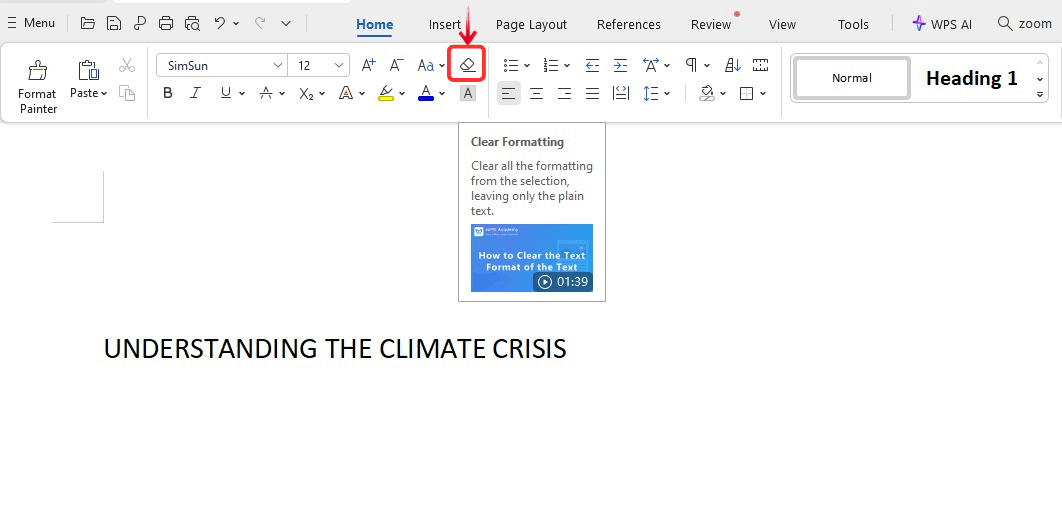
Task: Select Center paragraph alignment
Action: [536, 93]
